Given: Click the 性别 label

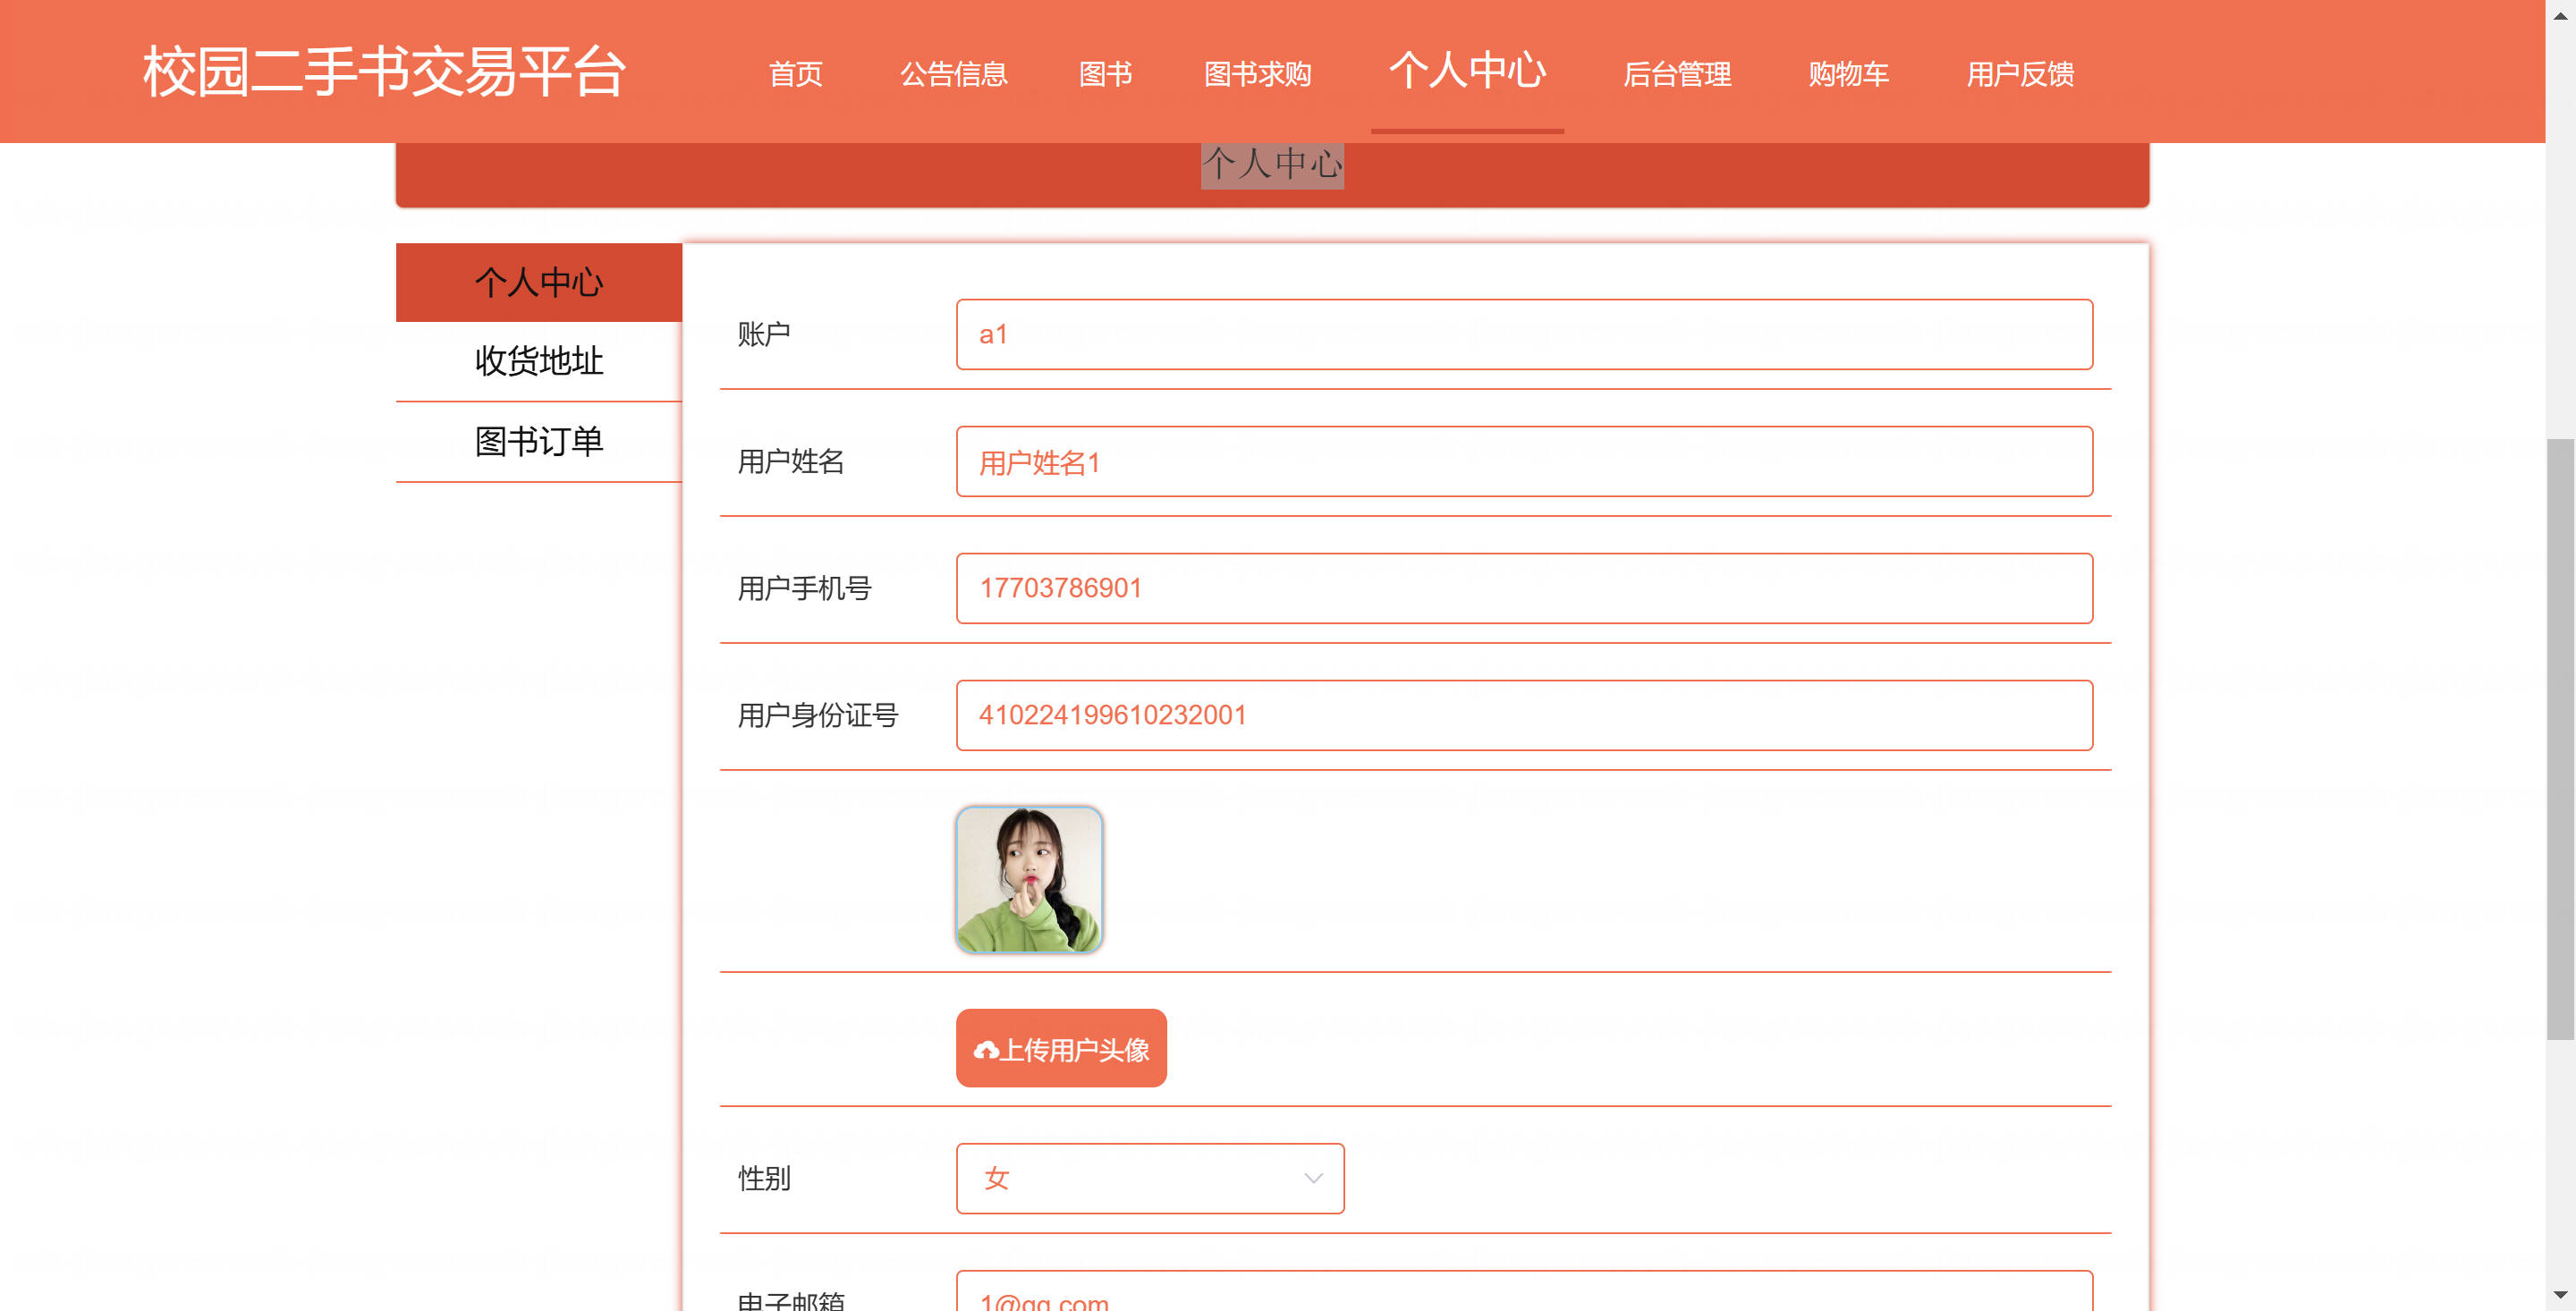Looking at the screenshot, I should click(x=764, y=1178).
